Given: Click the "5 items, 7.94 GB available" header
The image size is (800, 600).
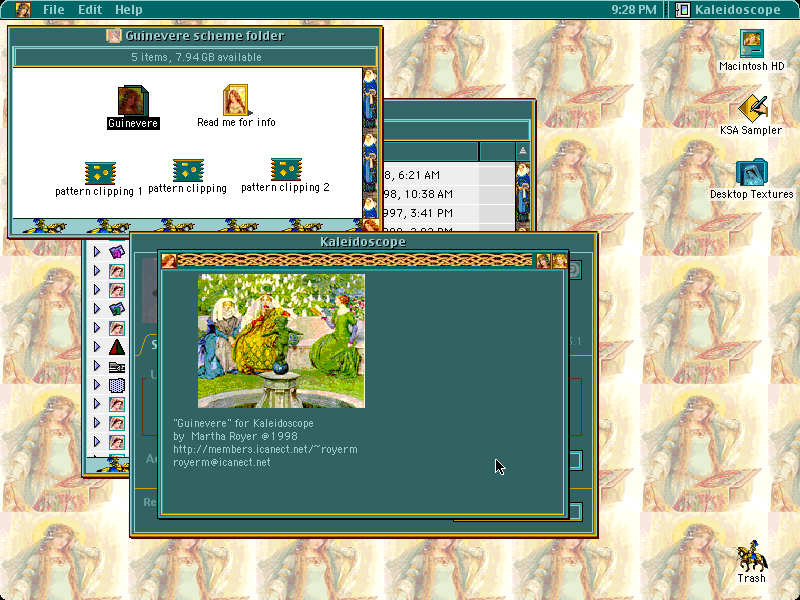Looking at the screenshot, I should point(196,57).
